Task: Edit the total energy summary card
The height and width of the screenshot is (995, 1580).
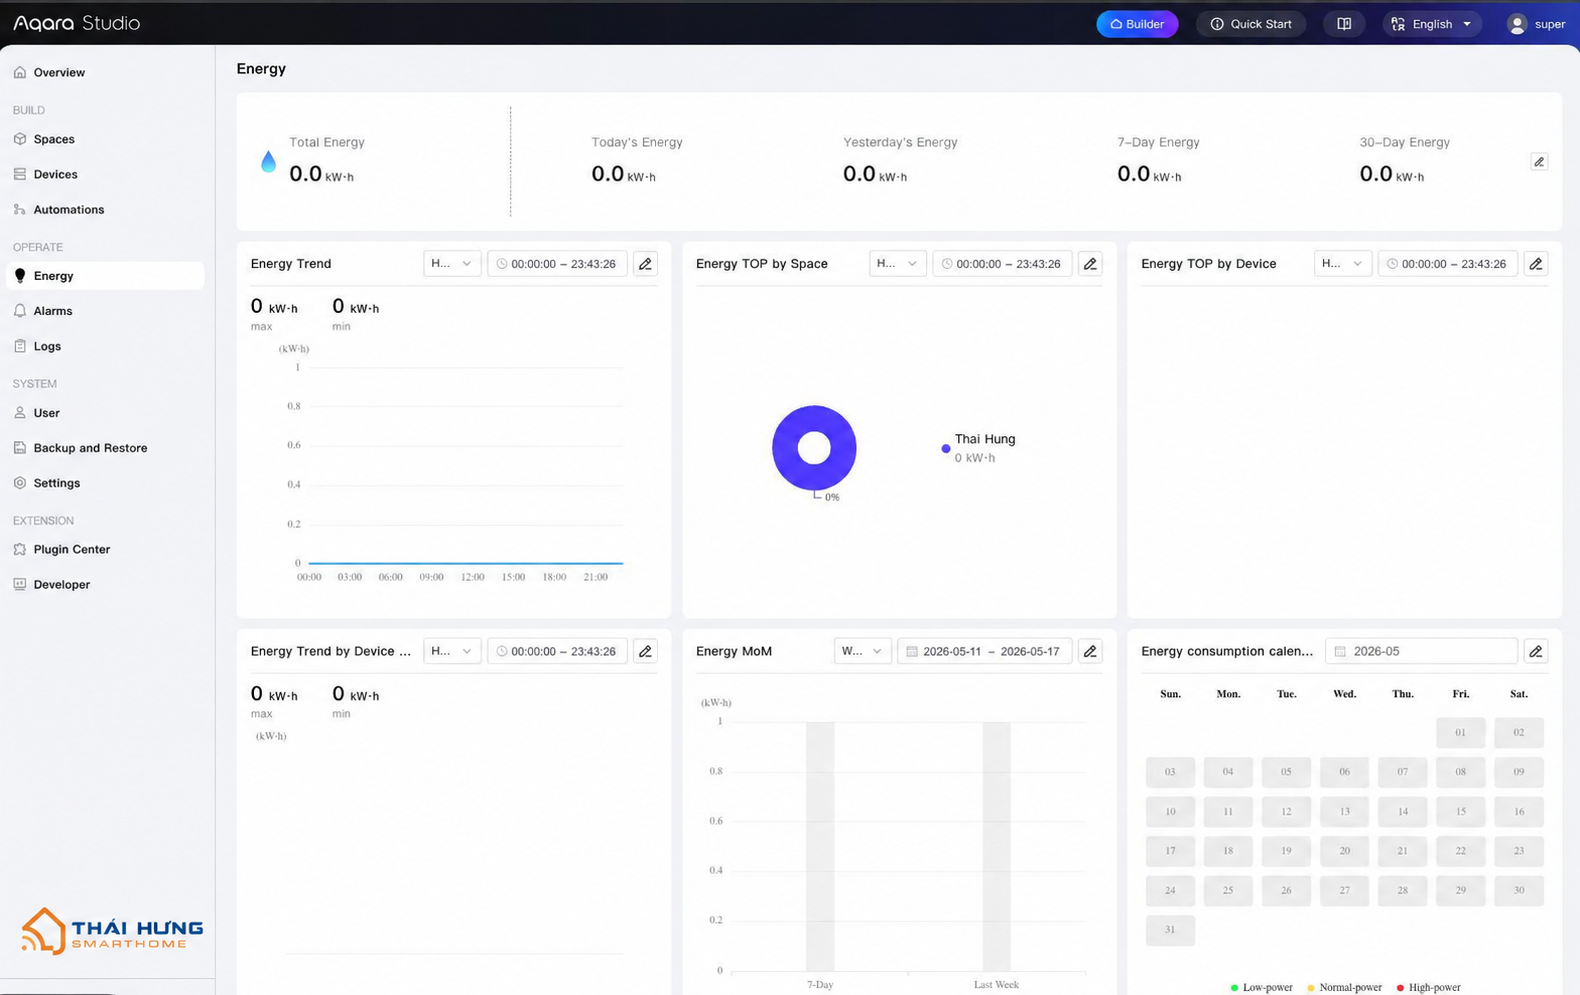Action: click(x=1539, y=162)
